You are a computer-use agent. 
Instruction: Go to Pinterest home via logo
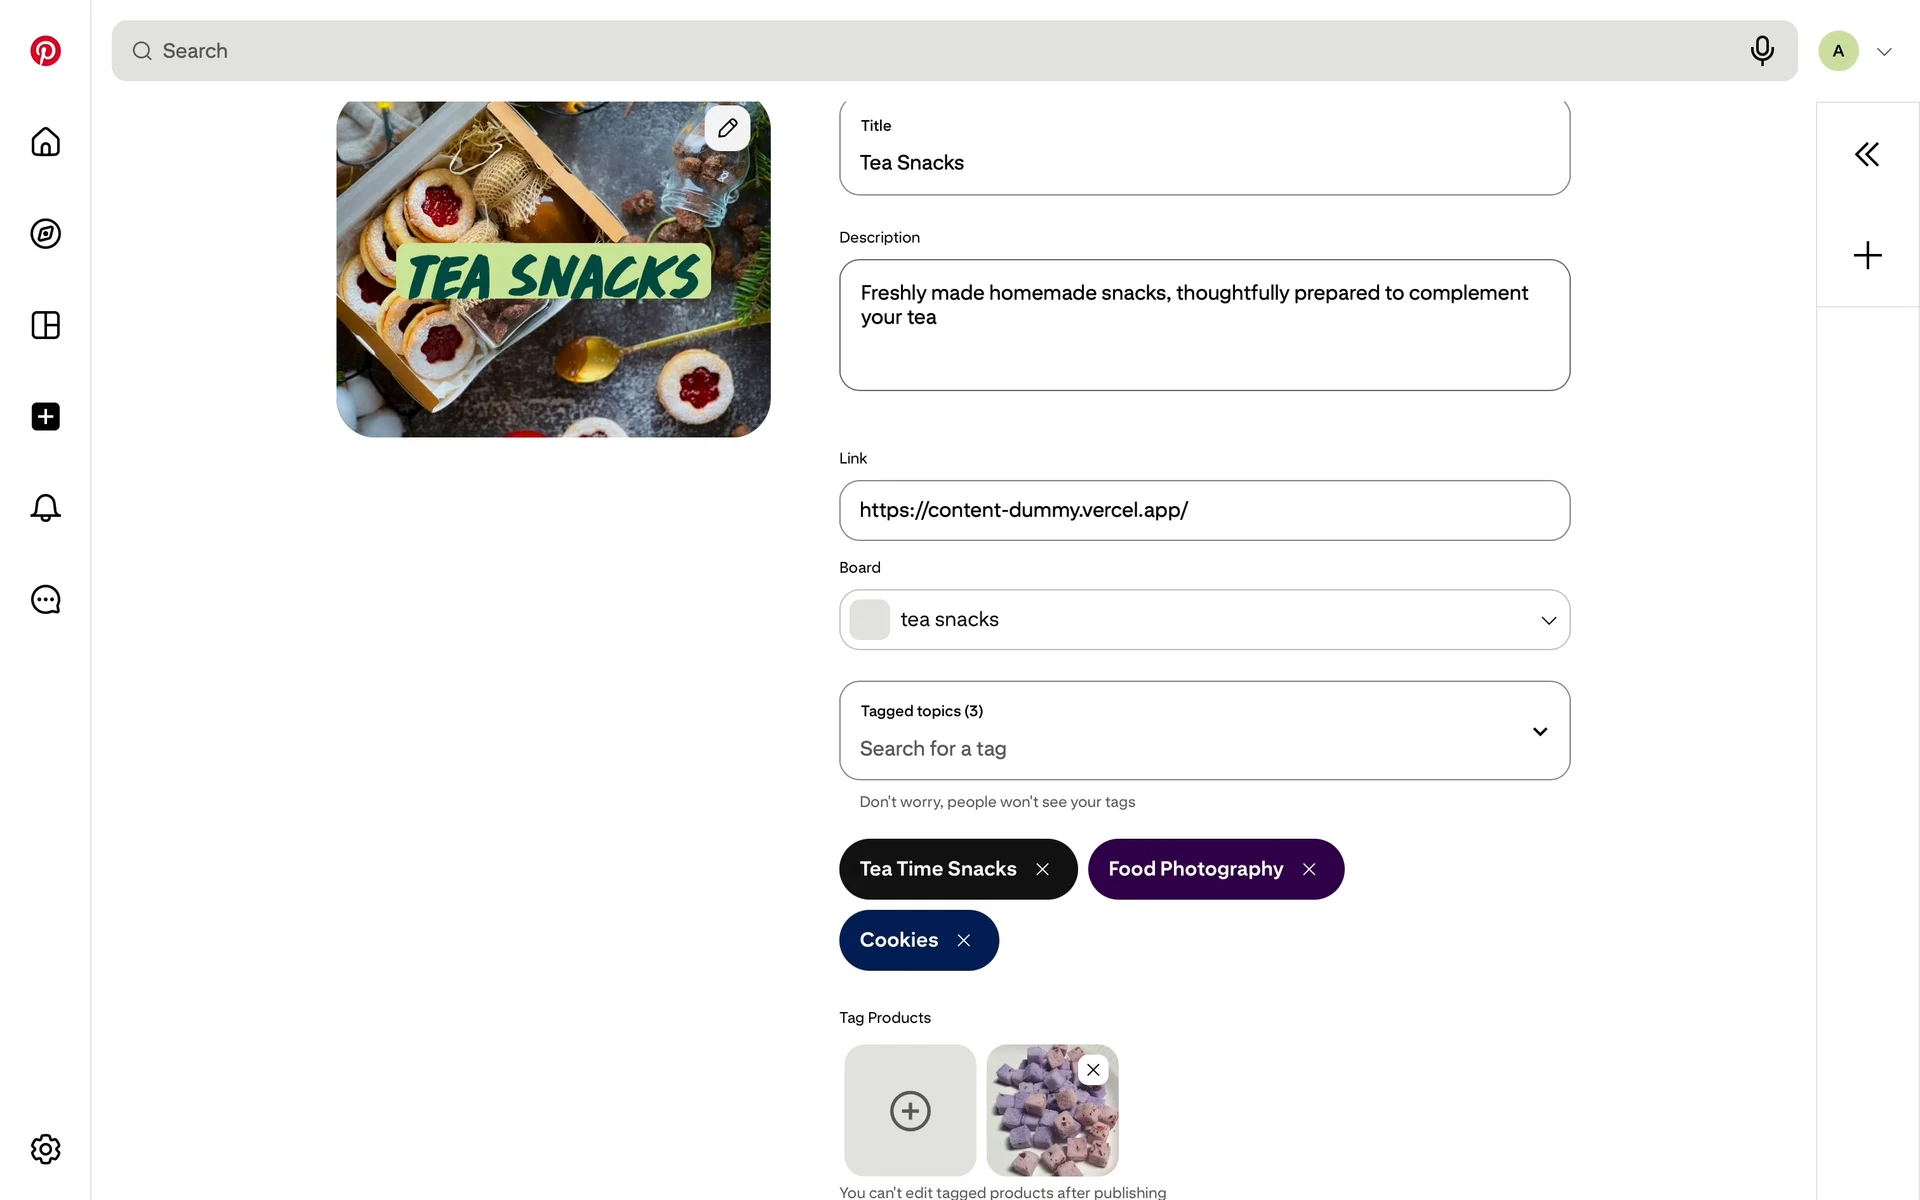coord(45,51)
